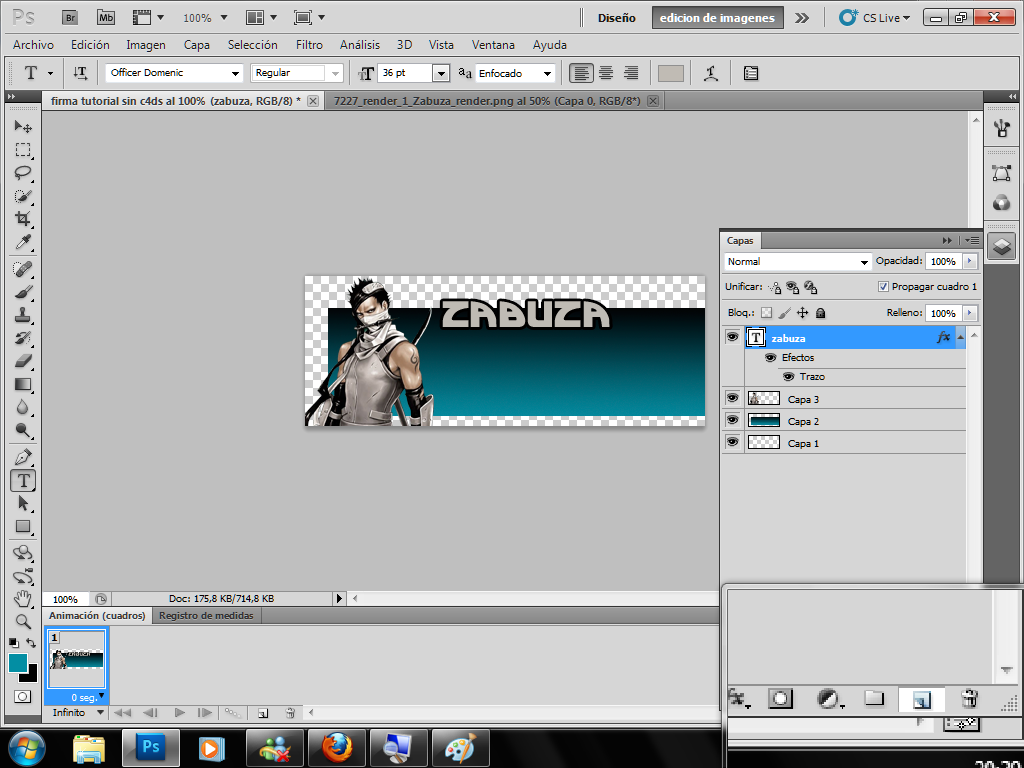1024x768 pixels.
Task: Switch to Registro de medidas tab
Action: tap(206, 615)
